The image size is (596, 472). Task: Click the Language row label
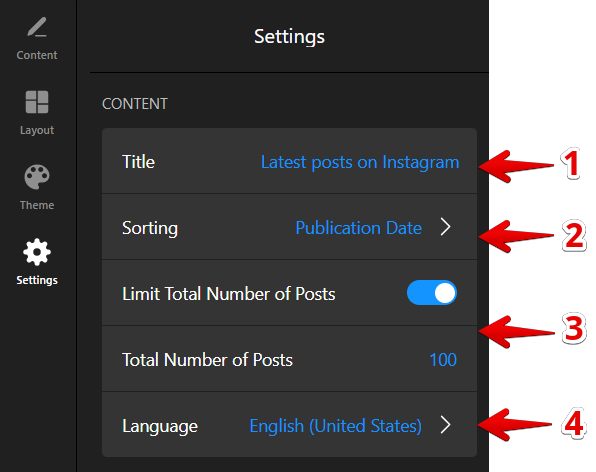click(160, 426)
